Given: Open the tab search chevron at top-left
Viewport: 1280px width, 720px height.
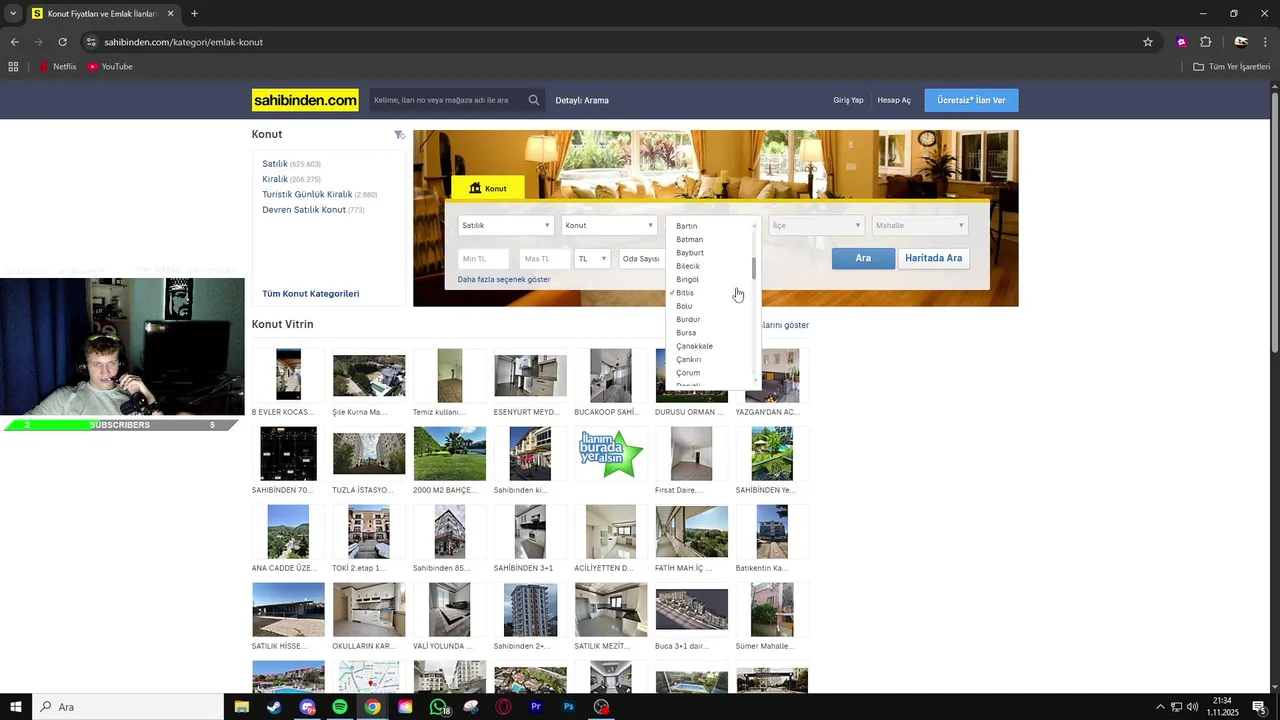Looking at the screenshot, I should point(13,14).
